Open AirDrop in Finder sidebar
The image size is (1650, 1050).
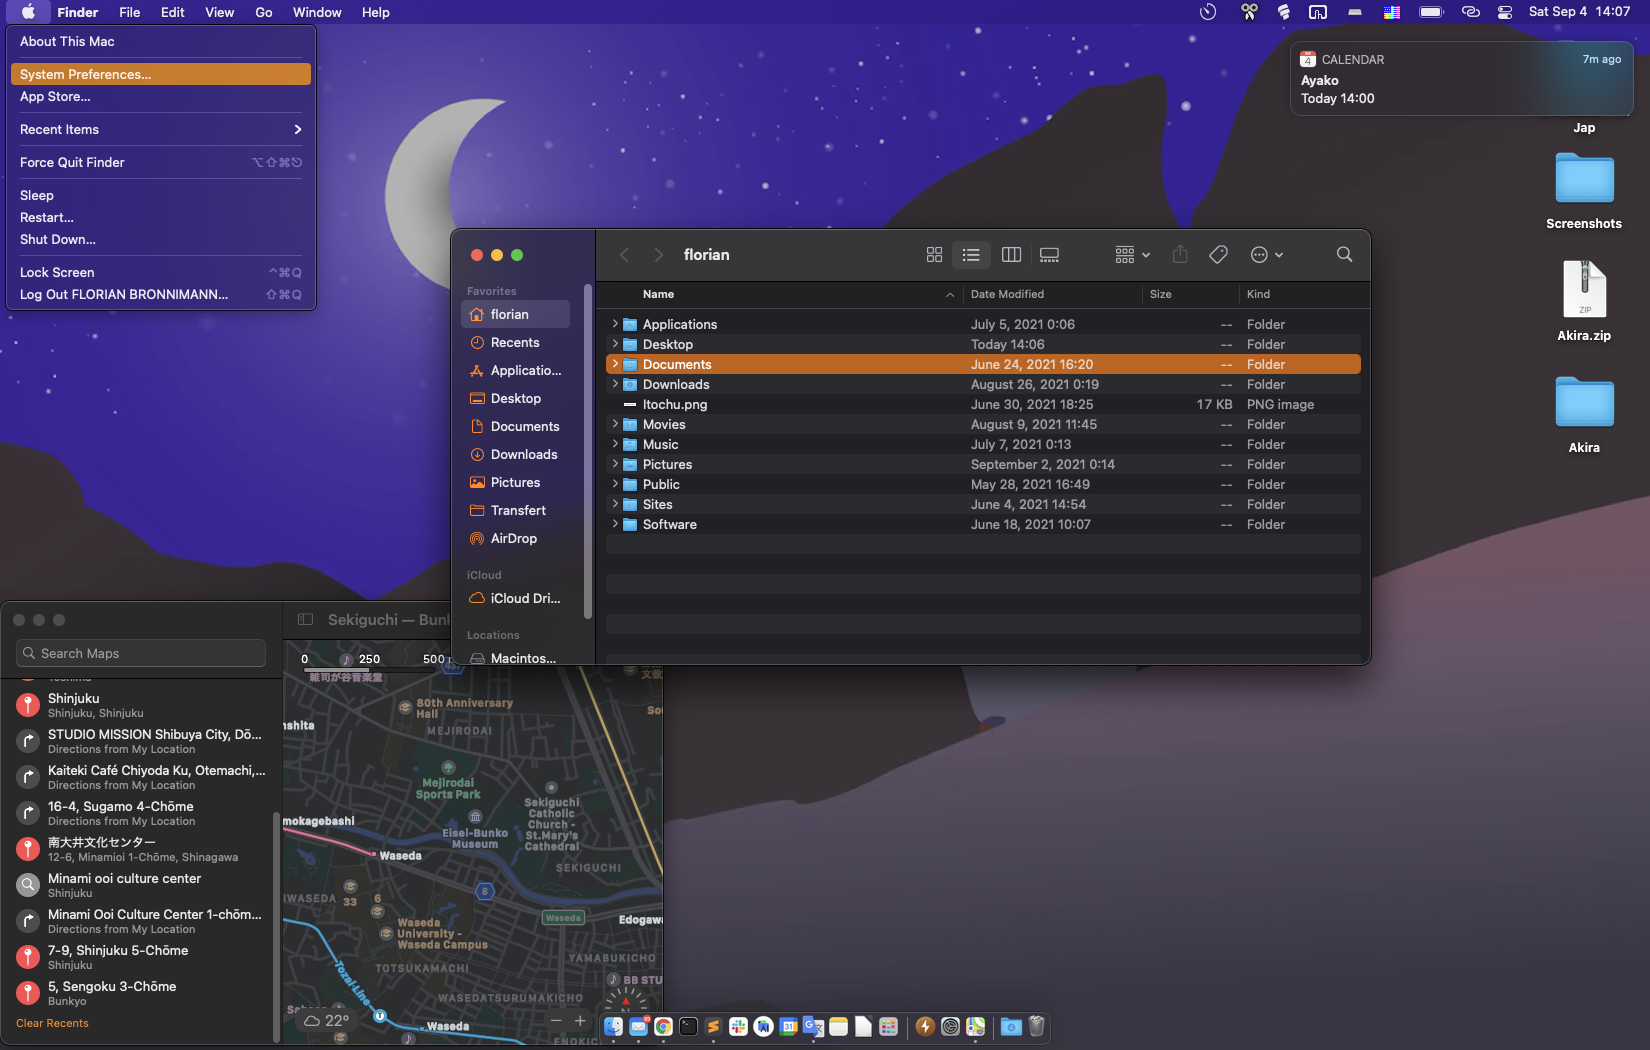click(x=513, y=538)
